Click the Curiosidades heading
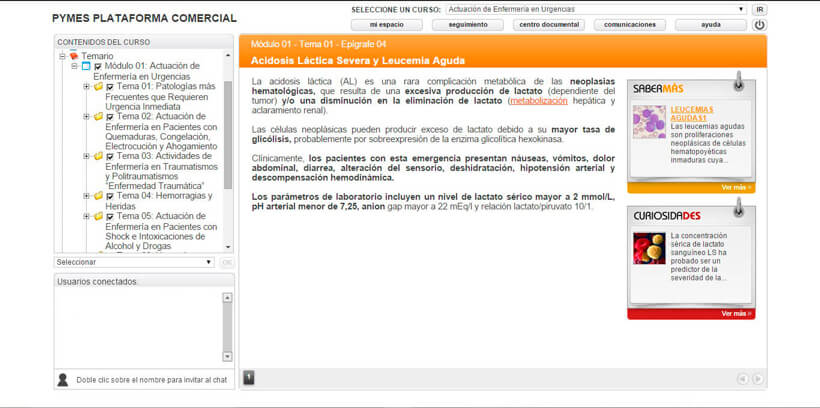This screenshot has width=820, height=408. [667, 216]
